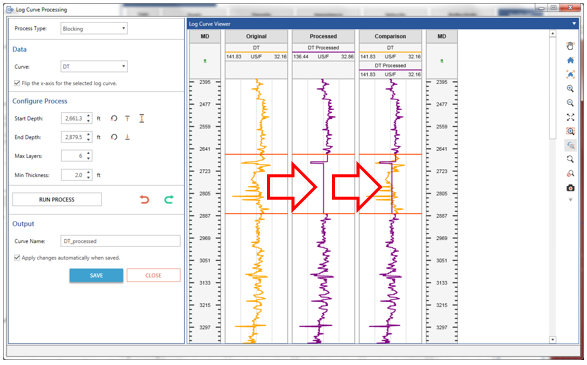The width and height of the screenshot is (587, 365).
Task: Click the upper orange depth marker line in the Original track
Action: (x=256, y=154)
